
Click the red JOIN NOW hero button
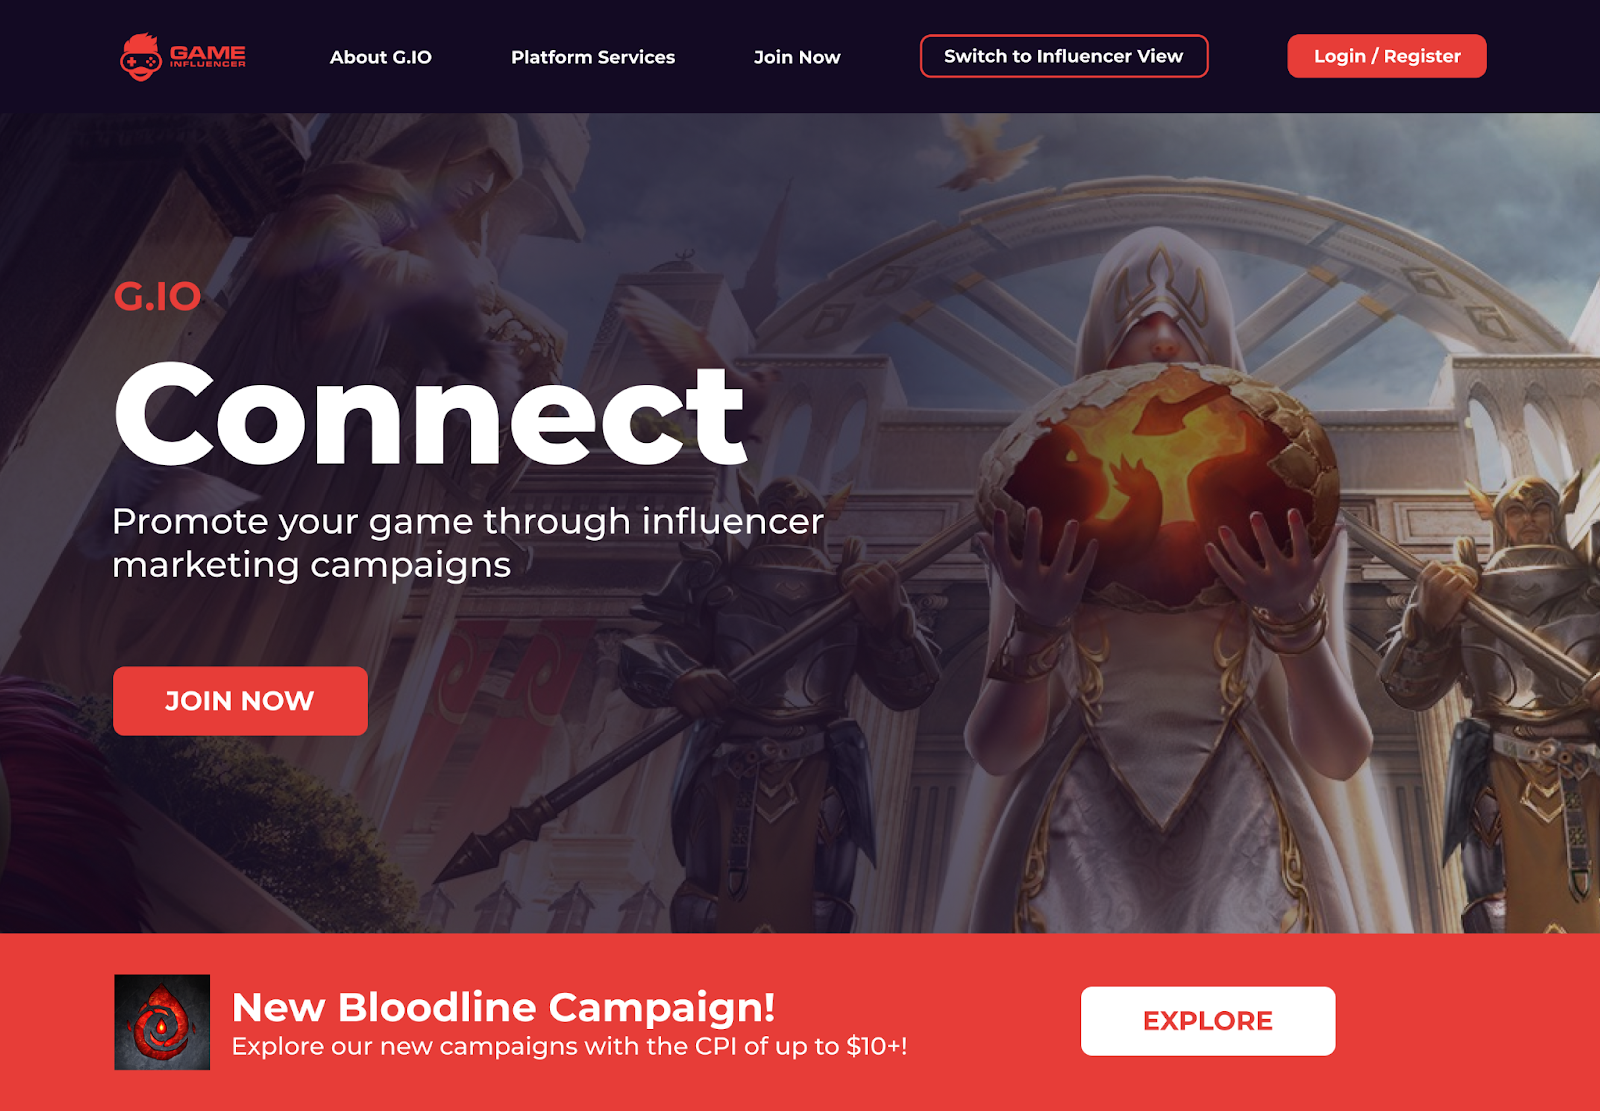(x=240, y=701)
